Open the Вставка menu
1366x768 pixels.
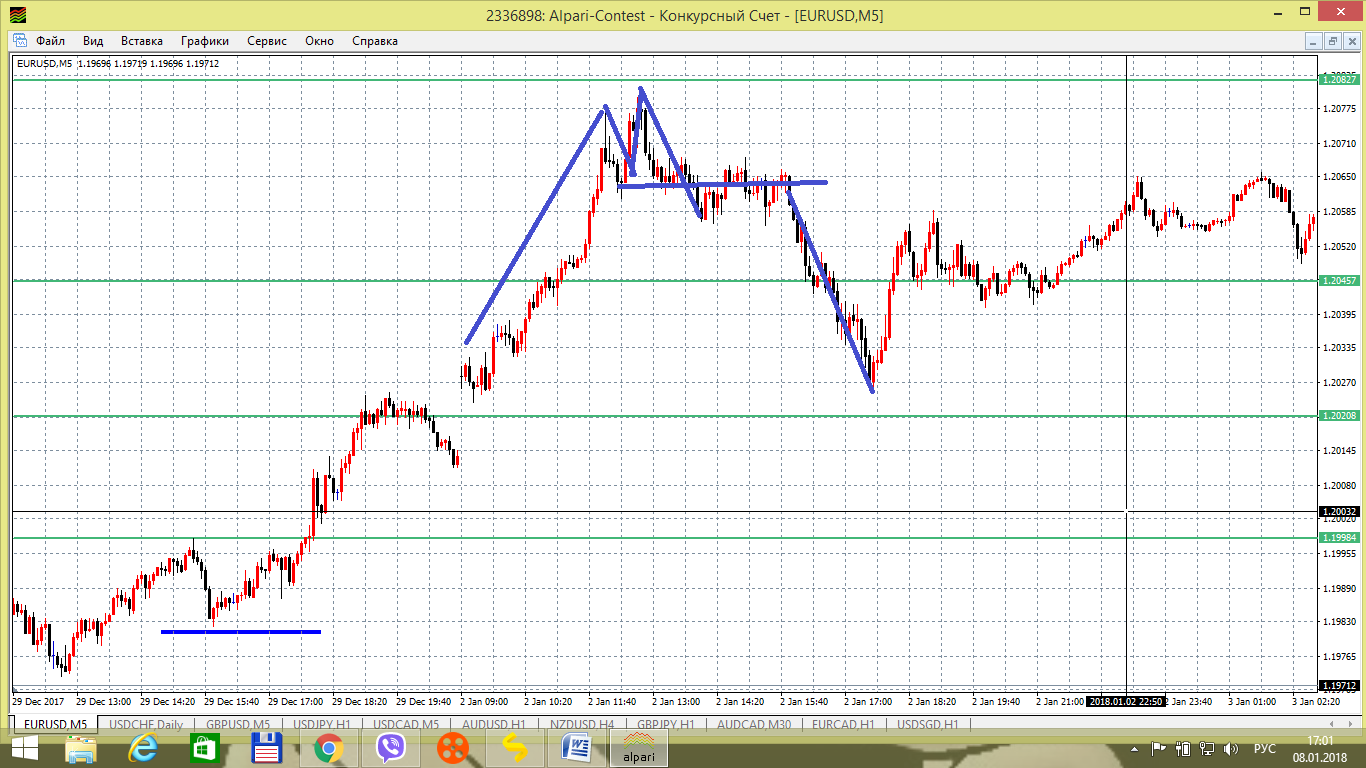tap(141, 41)
